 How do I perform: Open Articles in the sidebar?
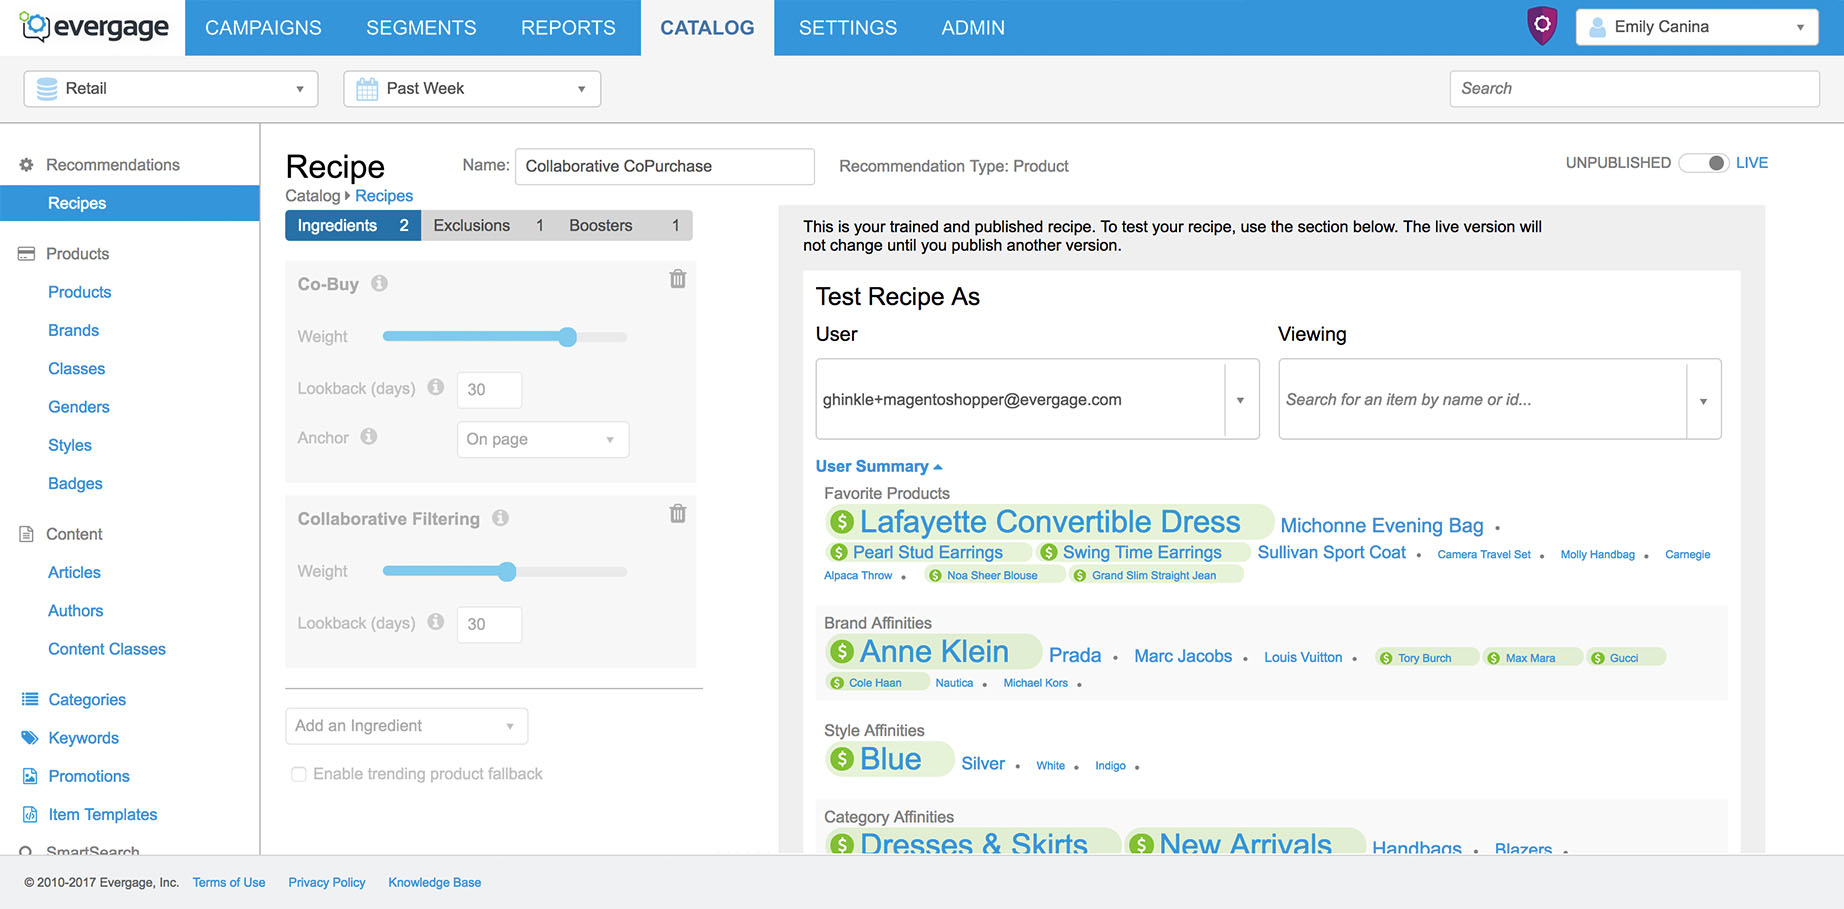74,572
